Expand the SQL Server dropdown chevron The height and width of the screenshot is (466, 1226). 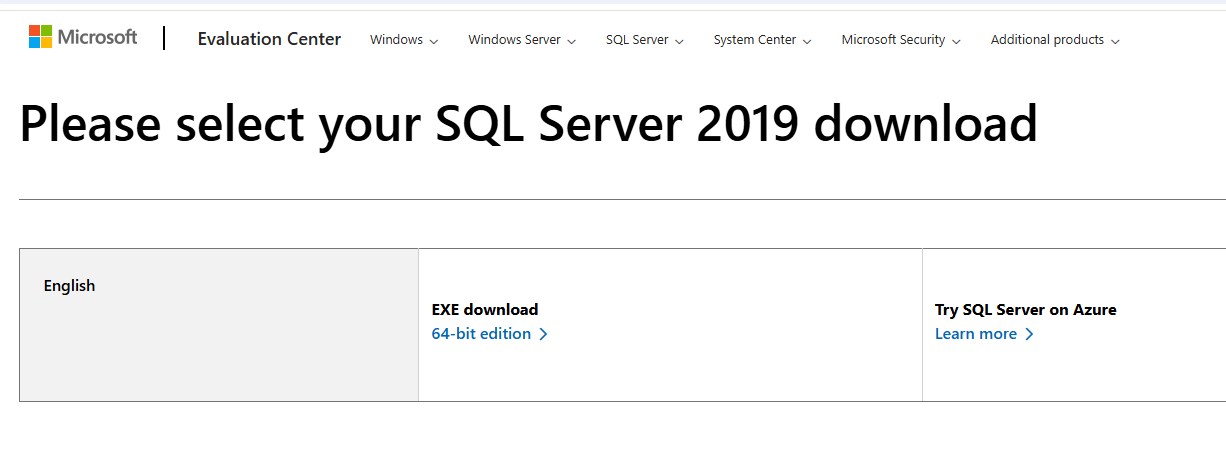679,41
